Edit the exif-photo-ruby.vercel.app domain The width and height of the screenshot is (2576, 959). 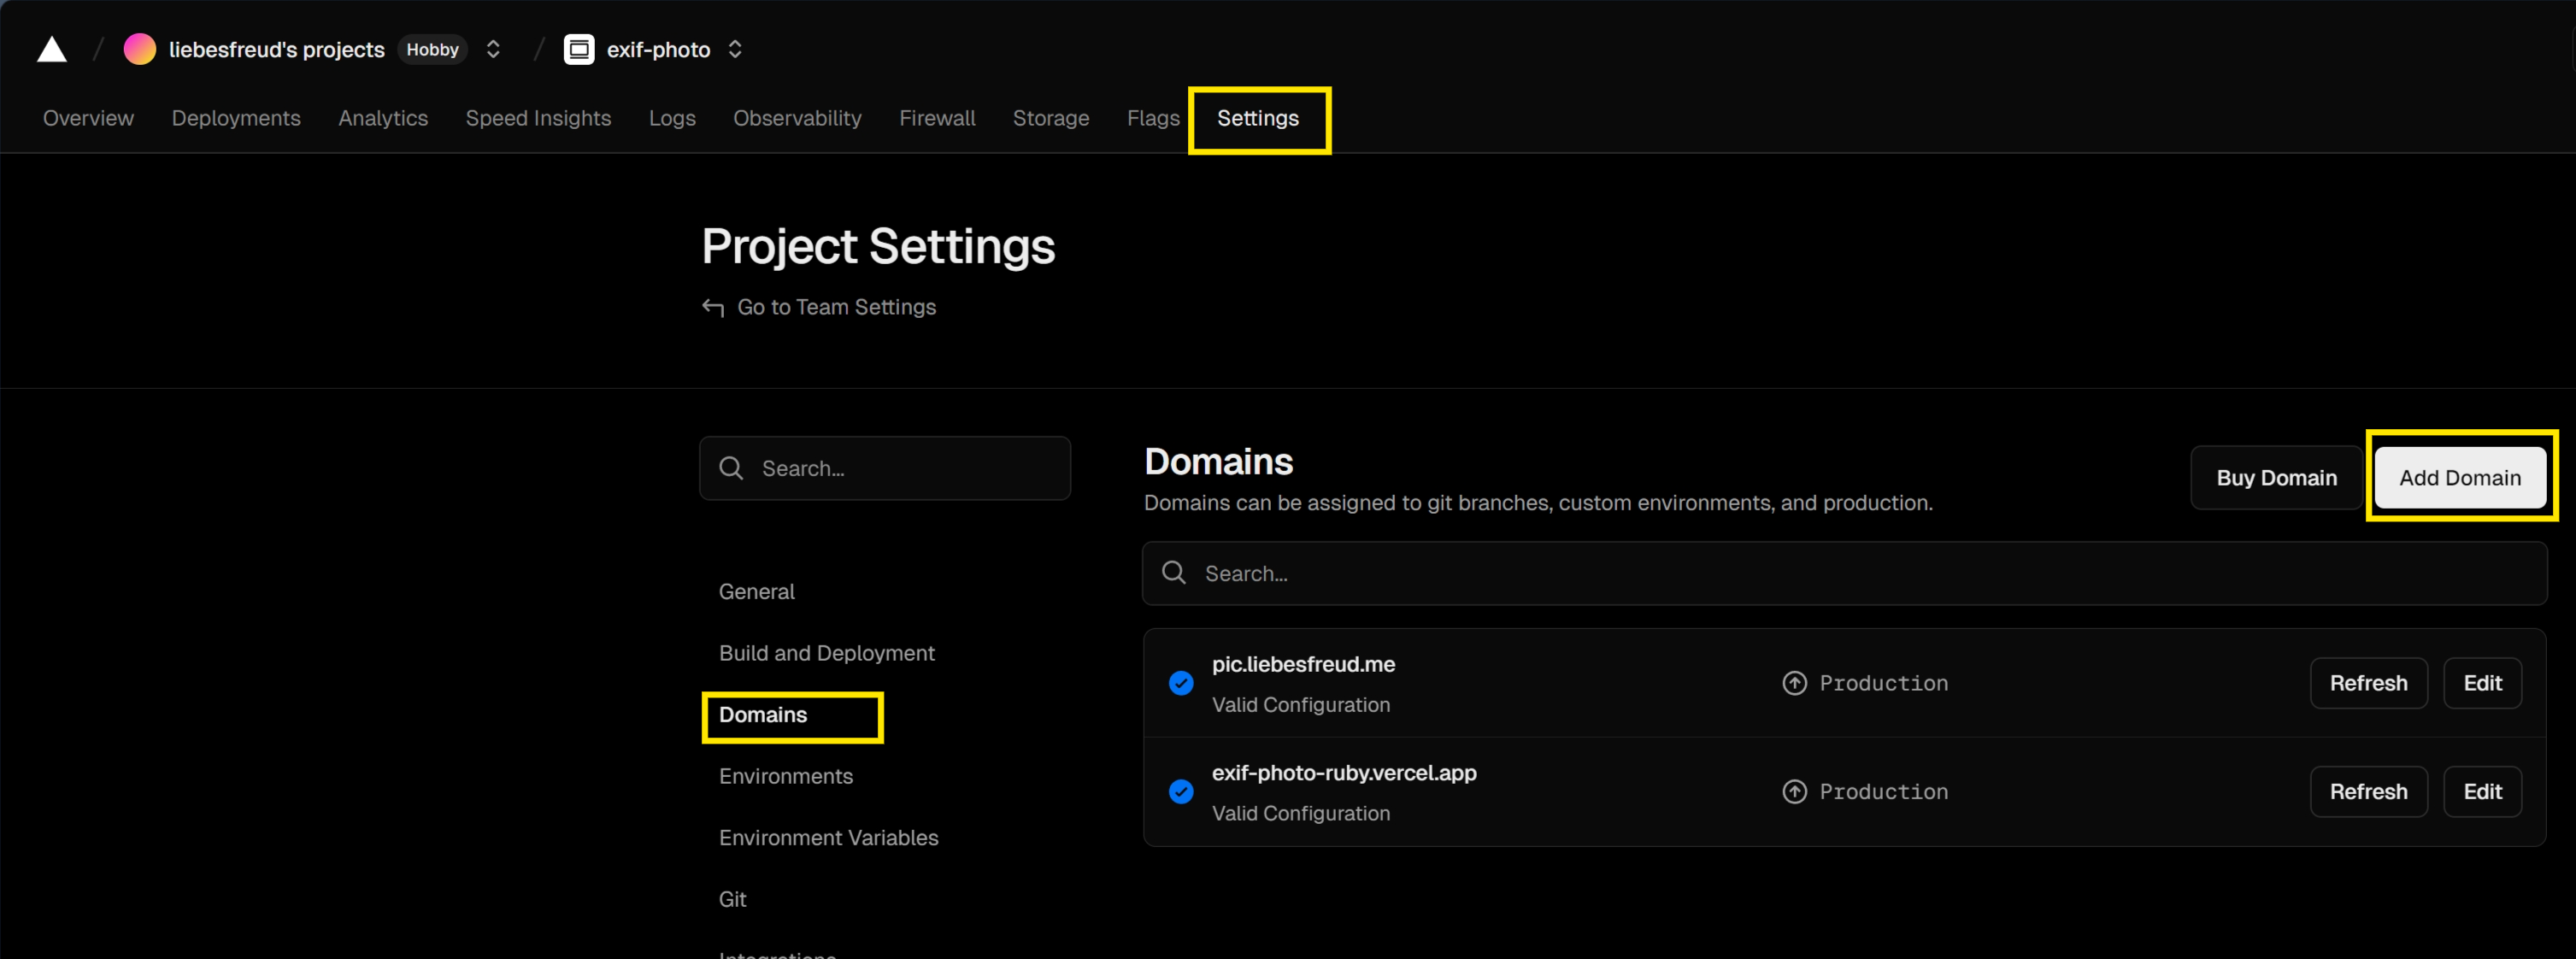[x=2482, y=792]
